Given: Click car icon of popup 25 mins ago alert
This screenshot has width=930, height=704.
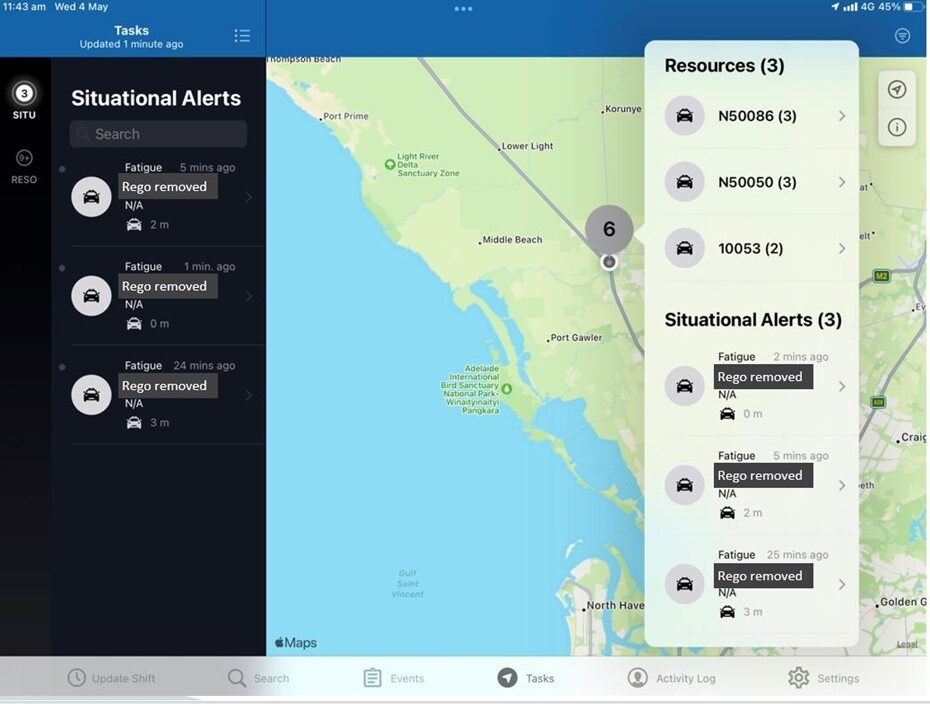Looking at the screenshot, I should (684, 584).
